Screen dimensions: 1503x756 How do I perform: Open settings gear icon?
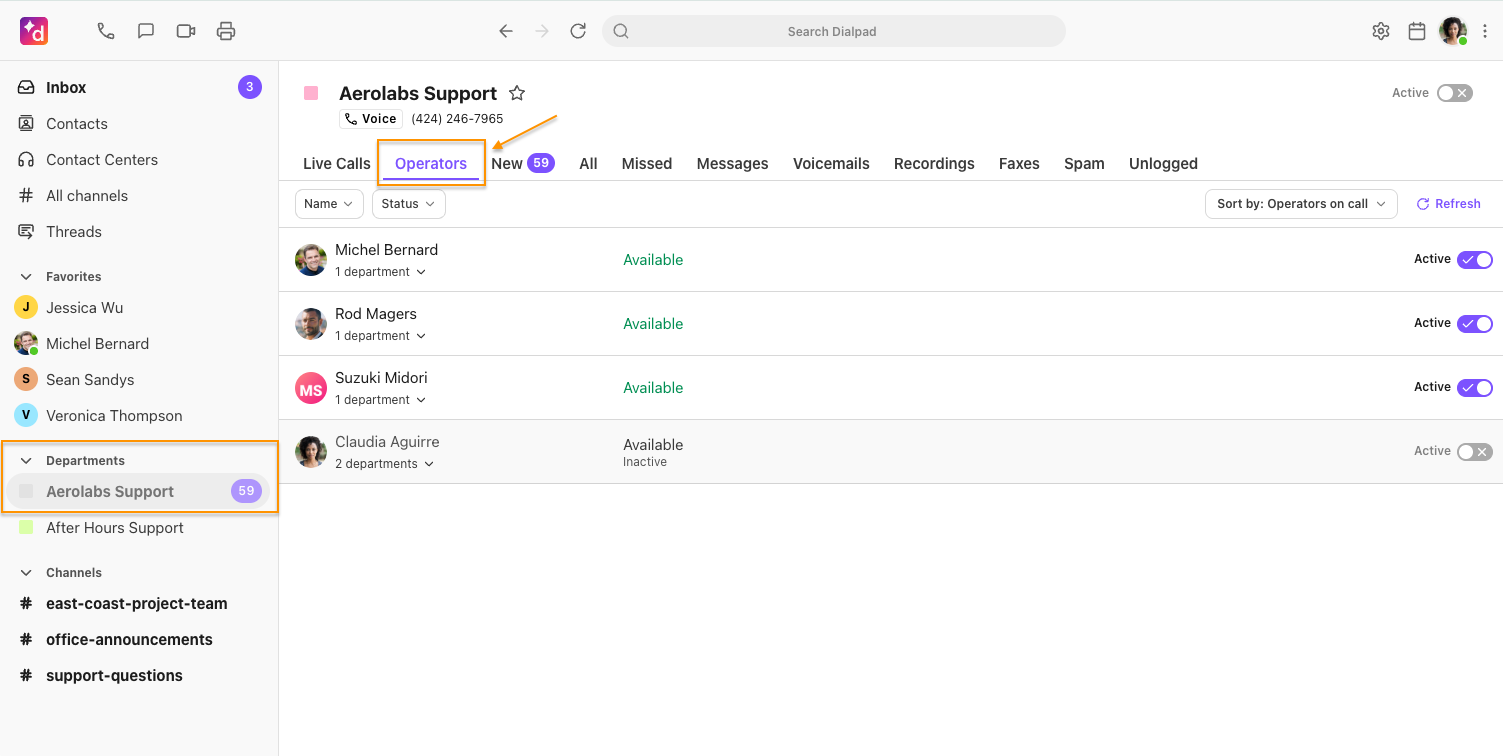[x=1381, y=31]
